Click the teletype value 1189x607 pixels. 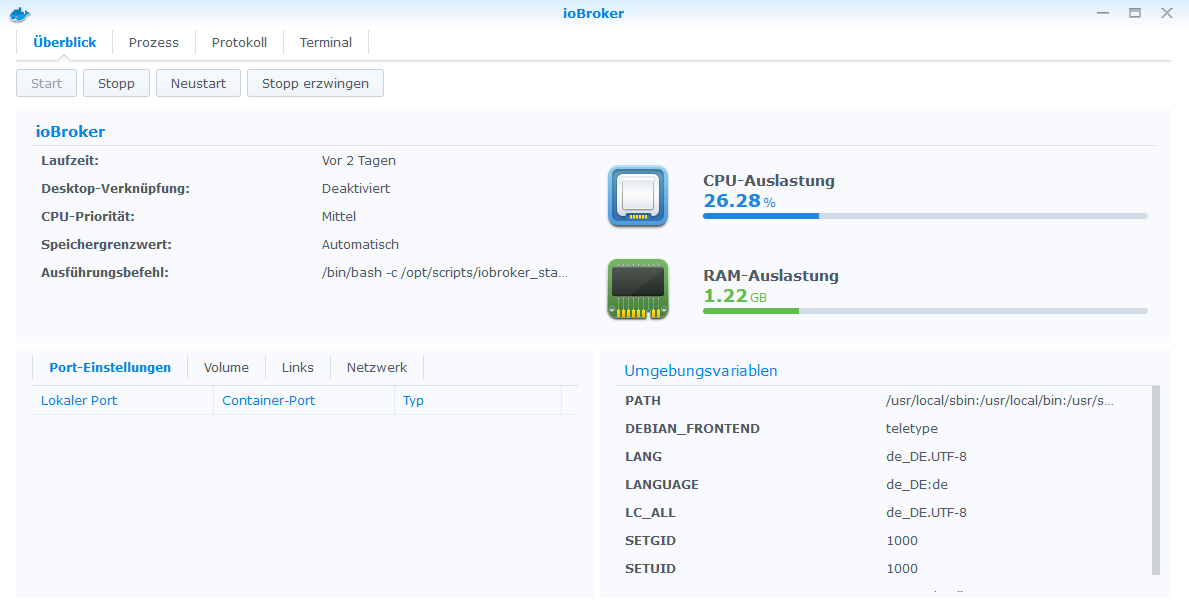click(x=911, y=429)
